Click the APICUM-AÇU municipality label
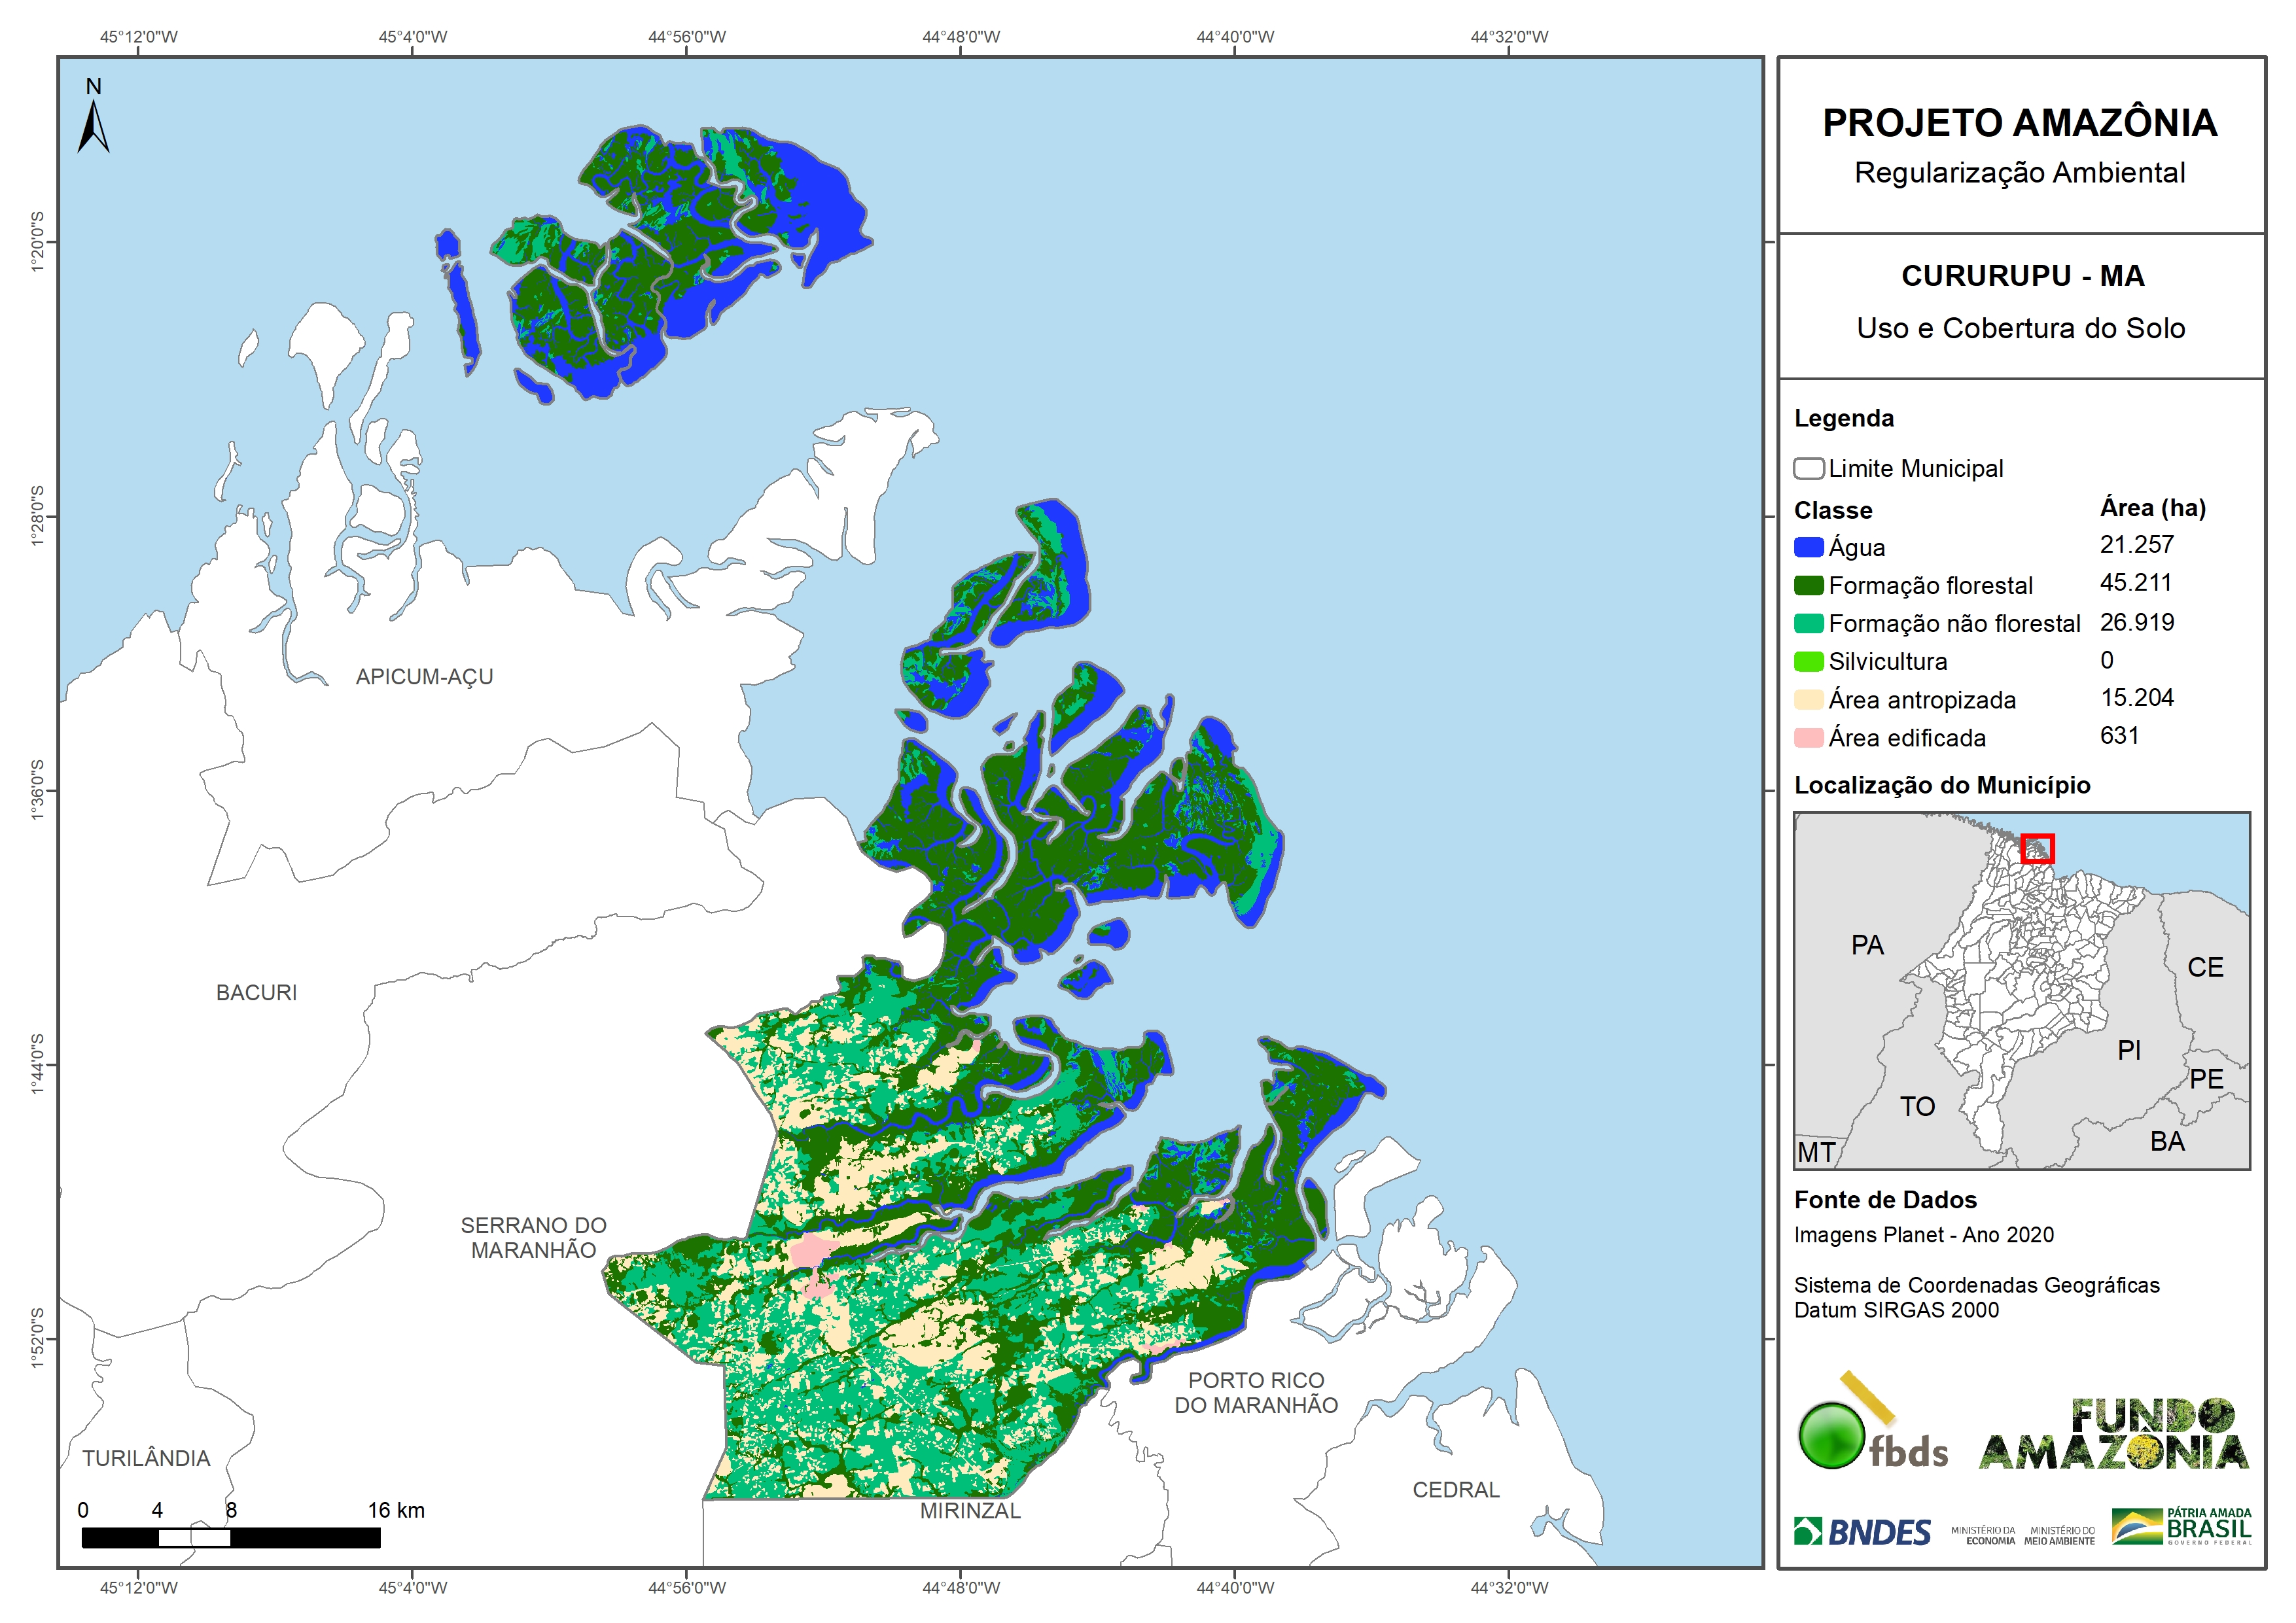The height and width of the screenshot is (1623, 2296). pyautogui.click(x=424, y=677)
